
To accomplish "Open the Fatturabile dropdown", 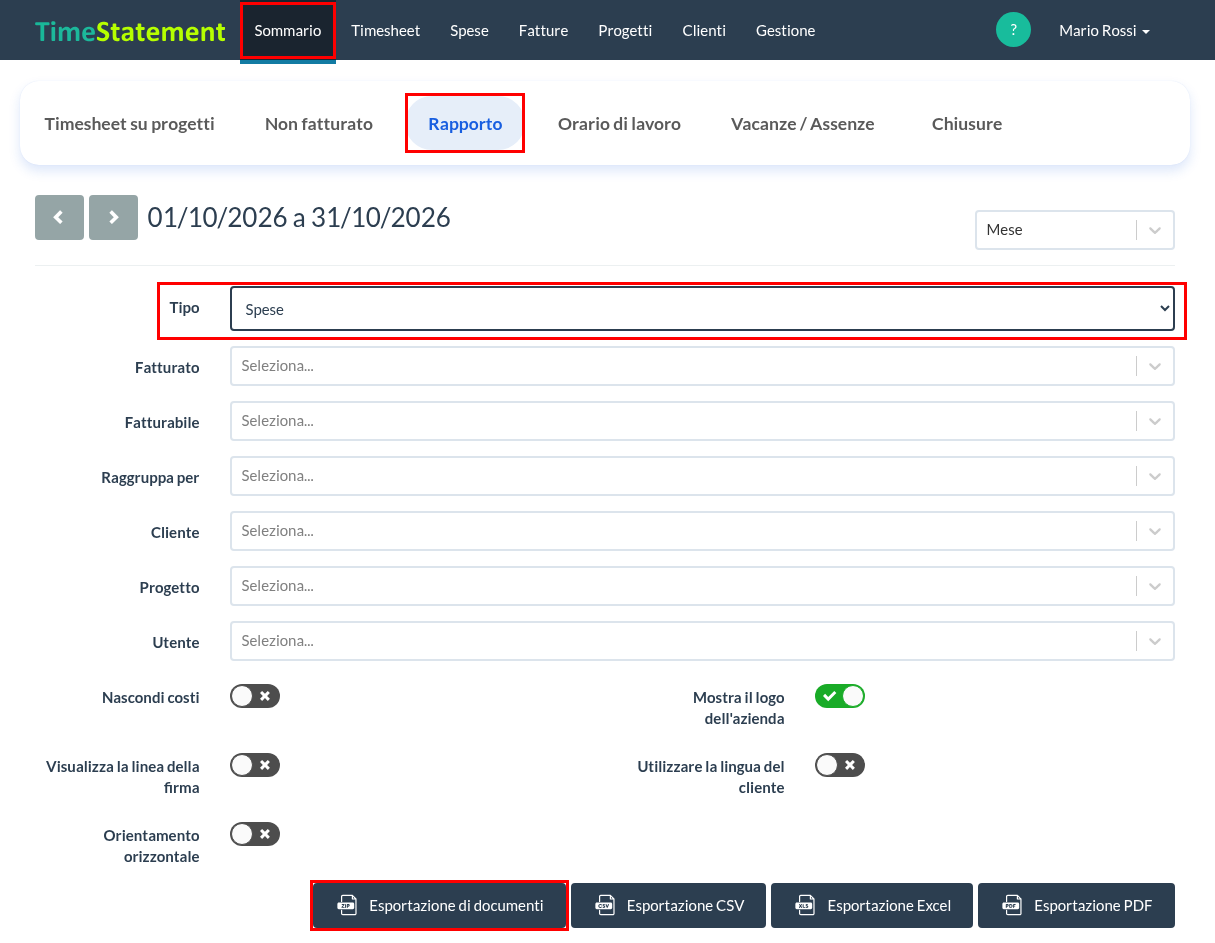I will pos(702,421).
